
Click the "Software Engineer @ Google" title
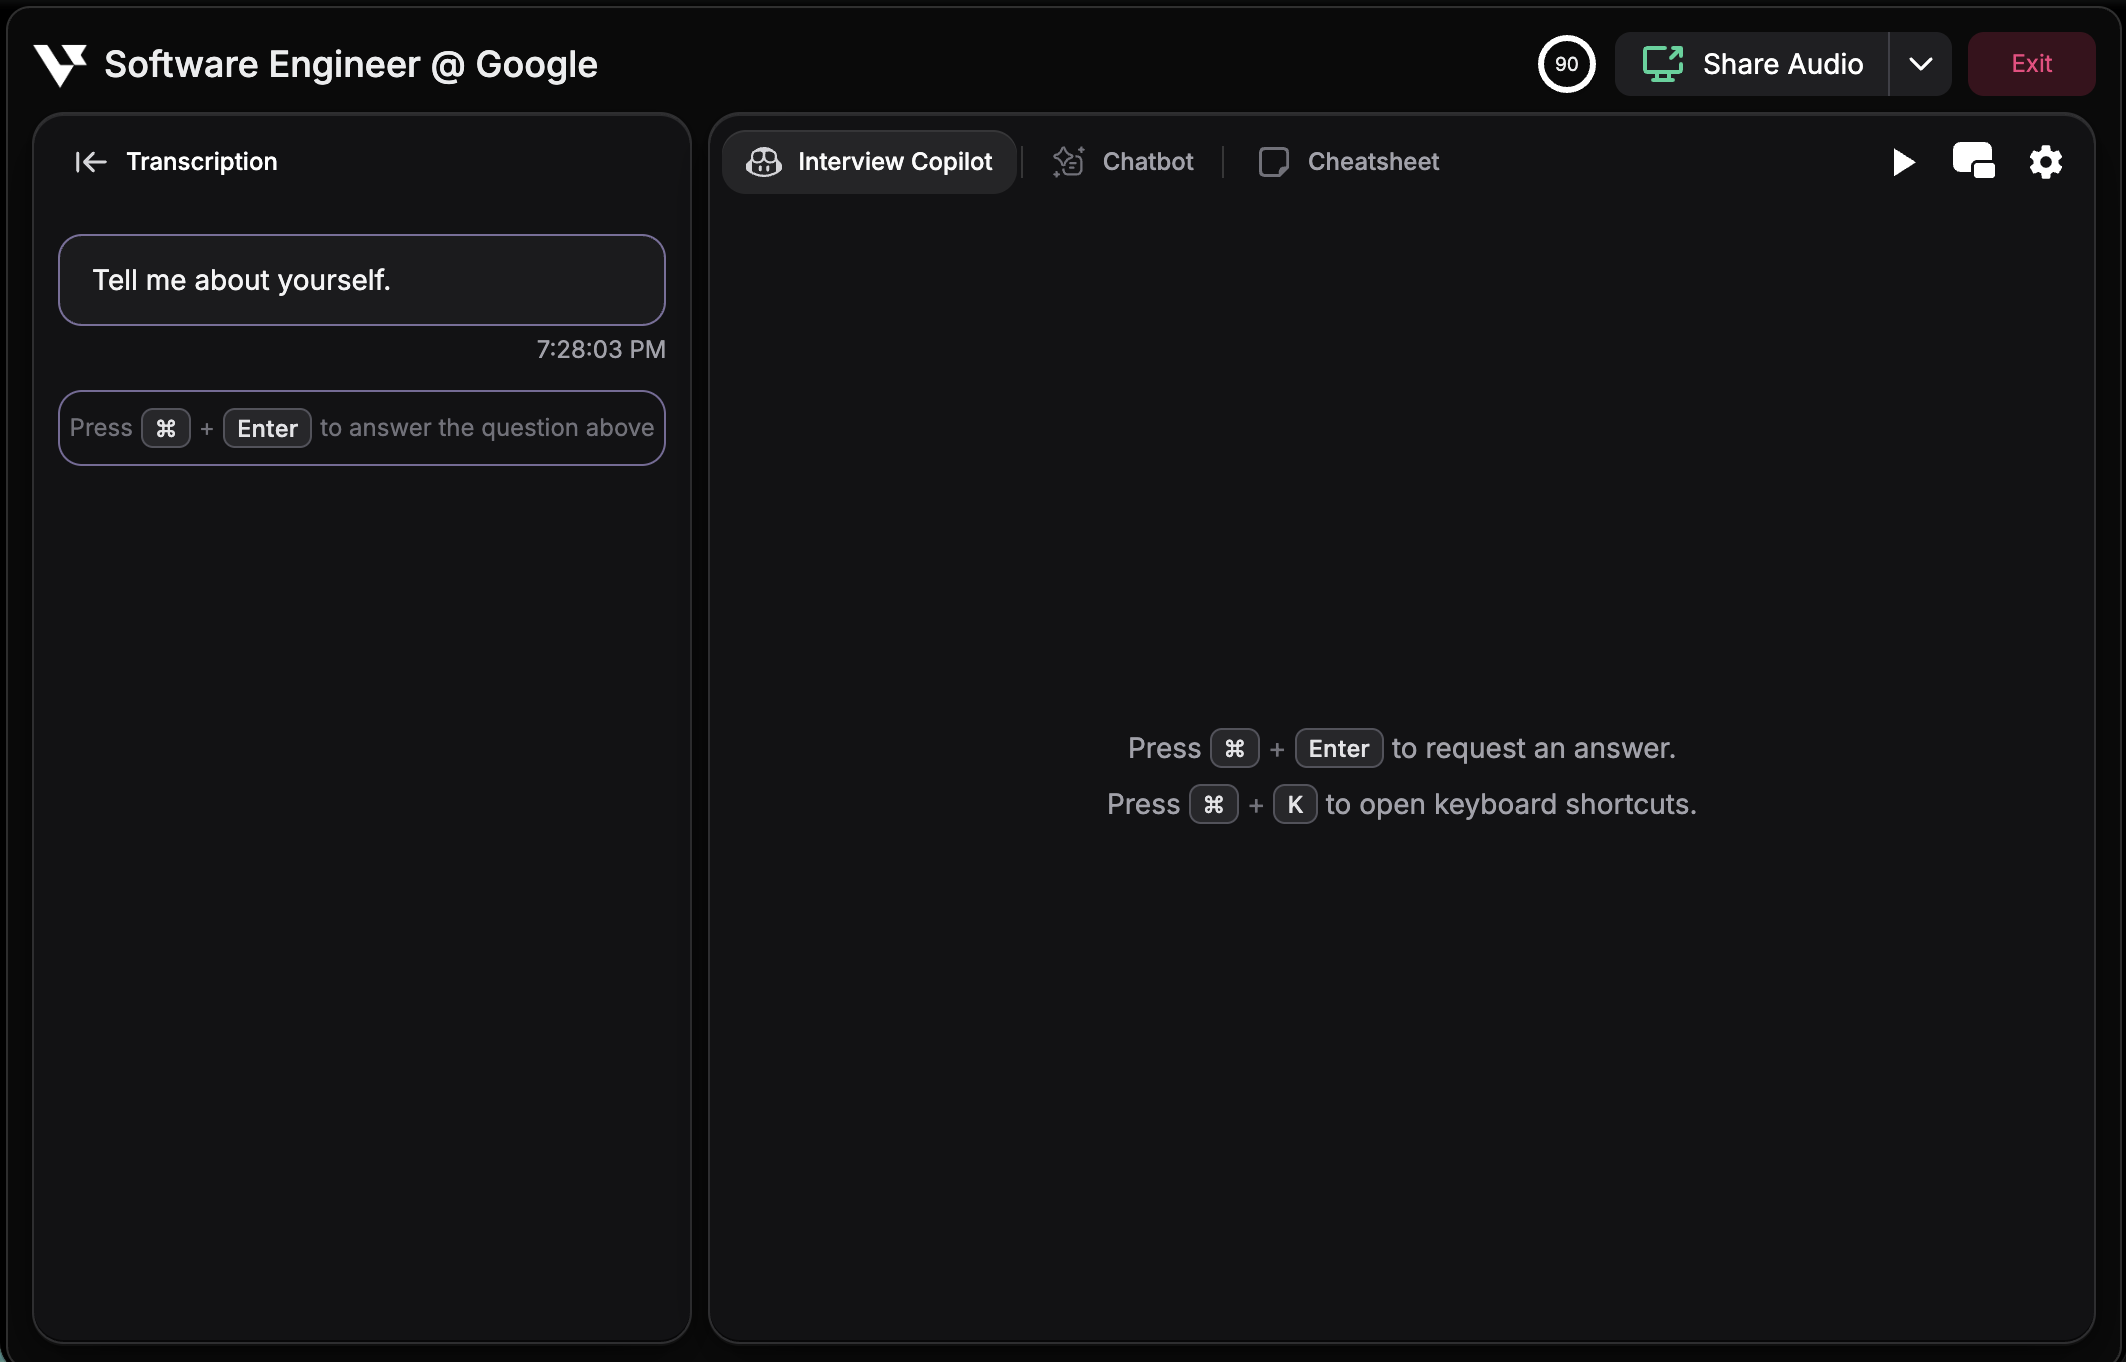click(351, 65)
